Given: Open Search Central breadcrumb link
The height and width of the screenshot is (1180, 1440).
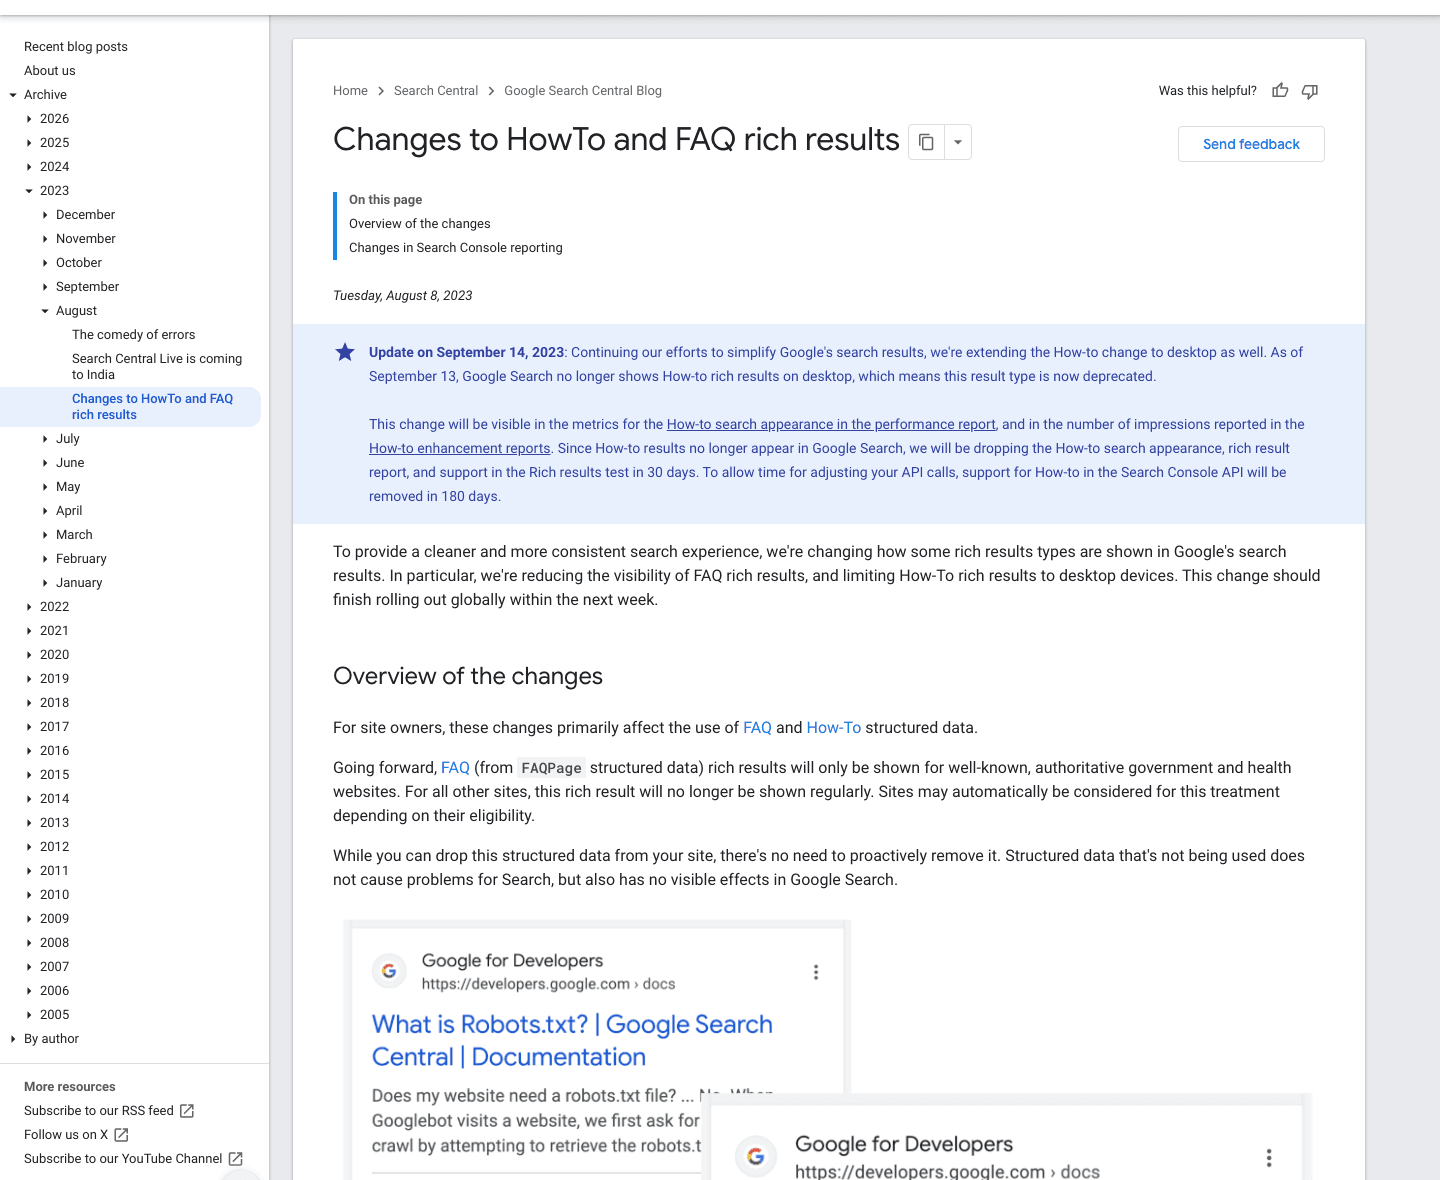Looking at the screenshot, I should [436, 91].
